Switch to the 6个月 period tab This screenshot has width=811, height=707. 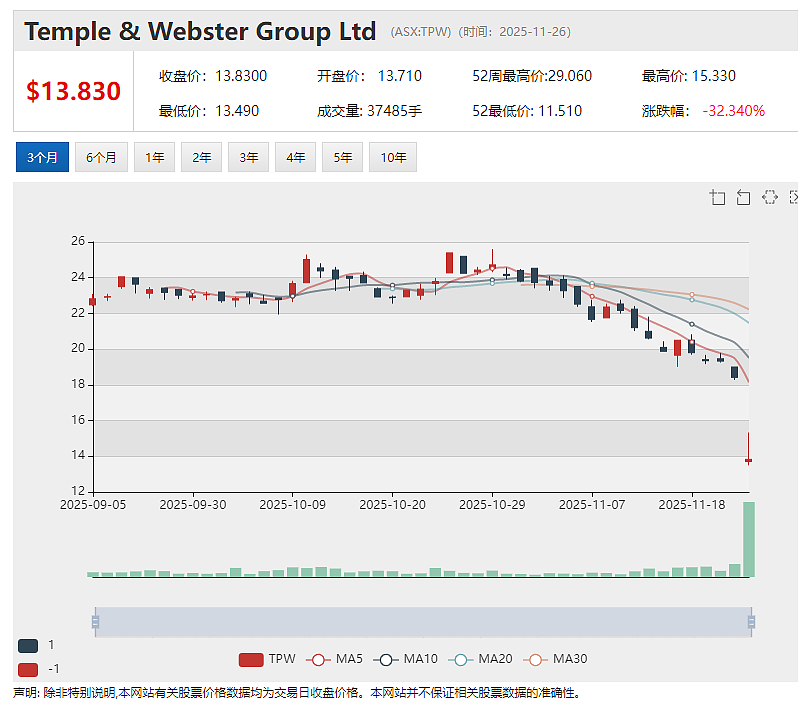click(x=101, y=157)
